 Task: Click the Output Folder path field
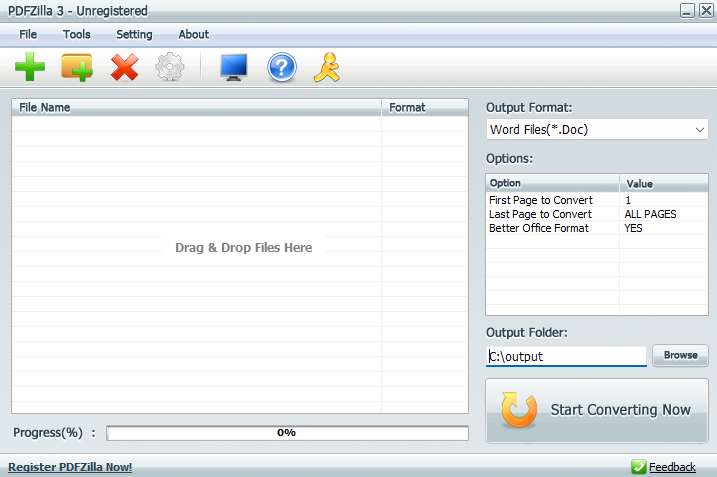[566, 356]
